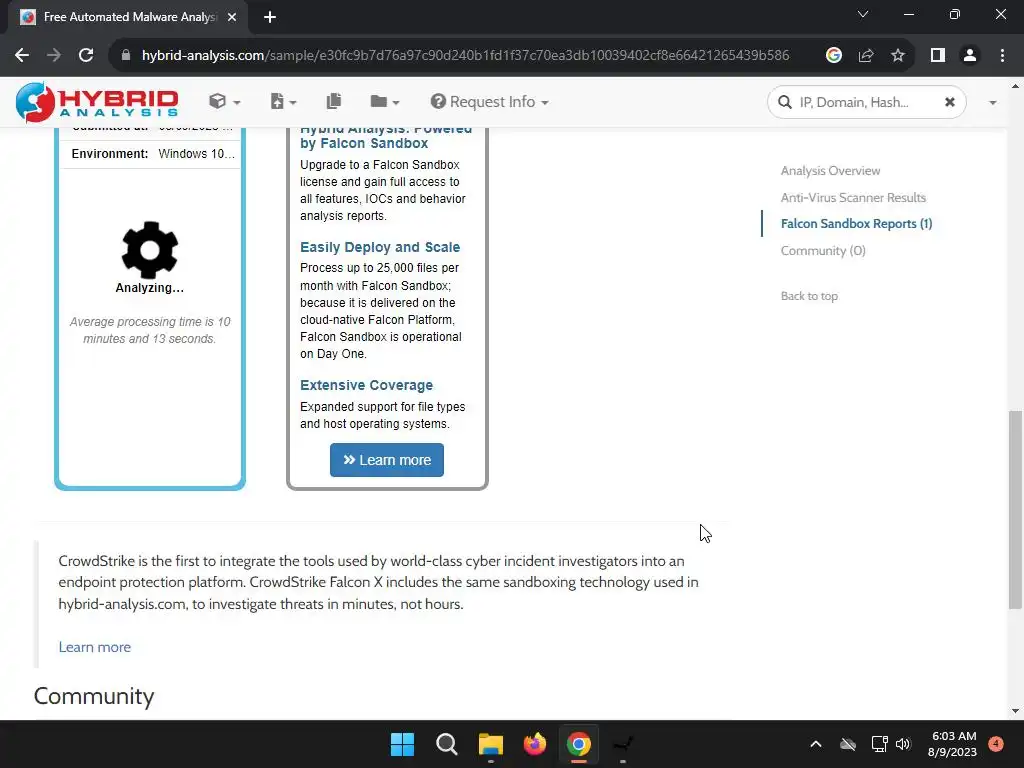
Task: Jump to Anti-Virus Scanner Results
Action: (853, 197)
